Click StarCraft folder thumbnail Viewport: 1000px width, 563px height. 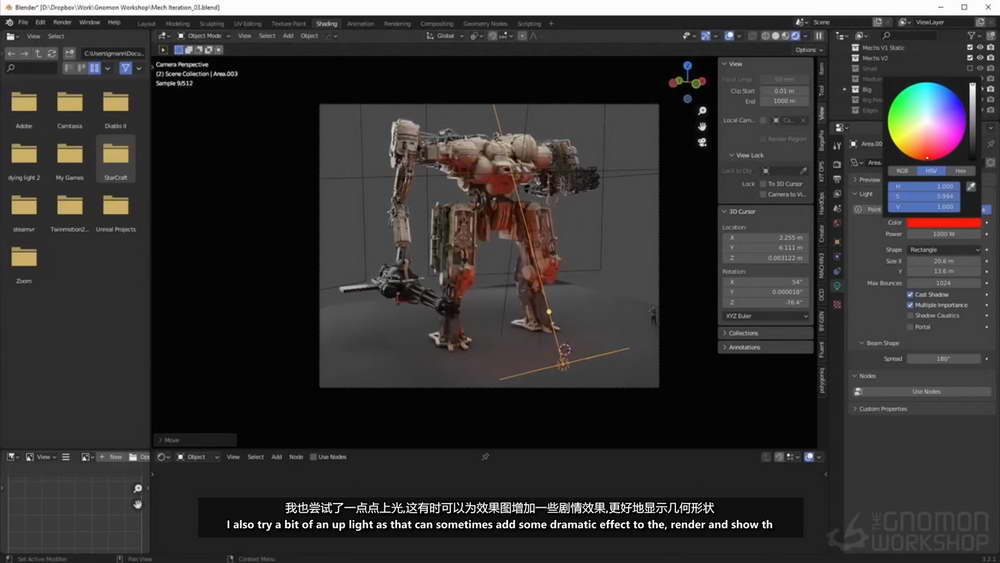tap(115, 154)
